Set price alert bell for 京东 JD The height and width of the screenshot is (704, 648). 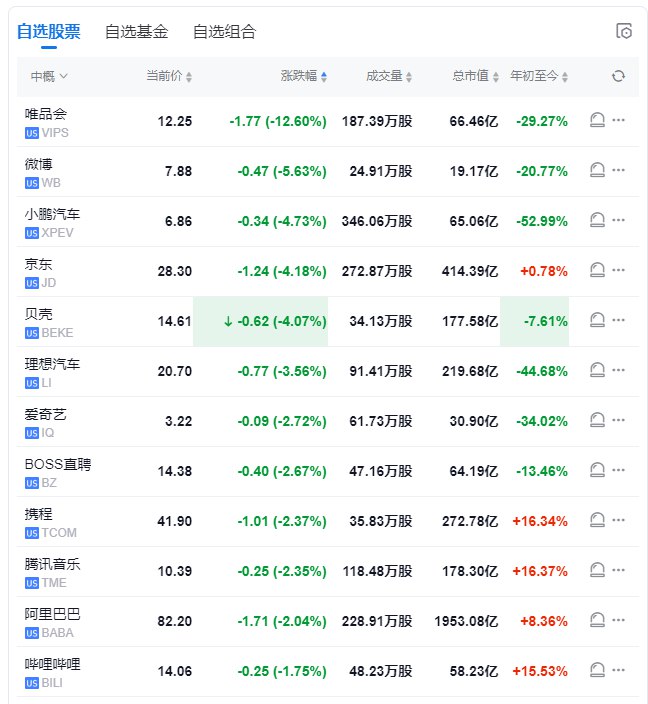click(x=597, y=270)
